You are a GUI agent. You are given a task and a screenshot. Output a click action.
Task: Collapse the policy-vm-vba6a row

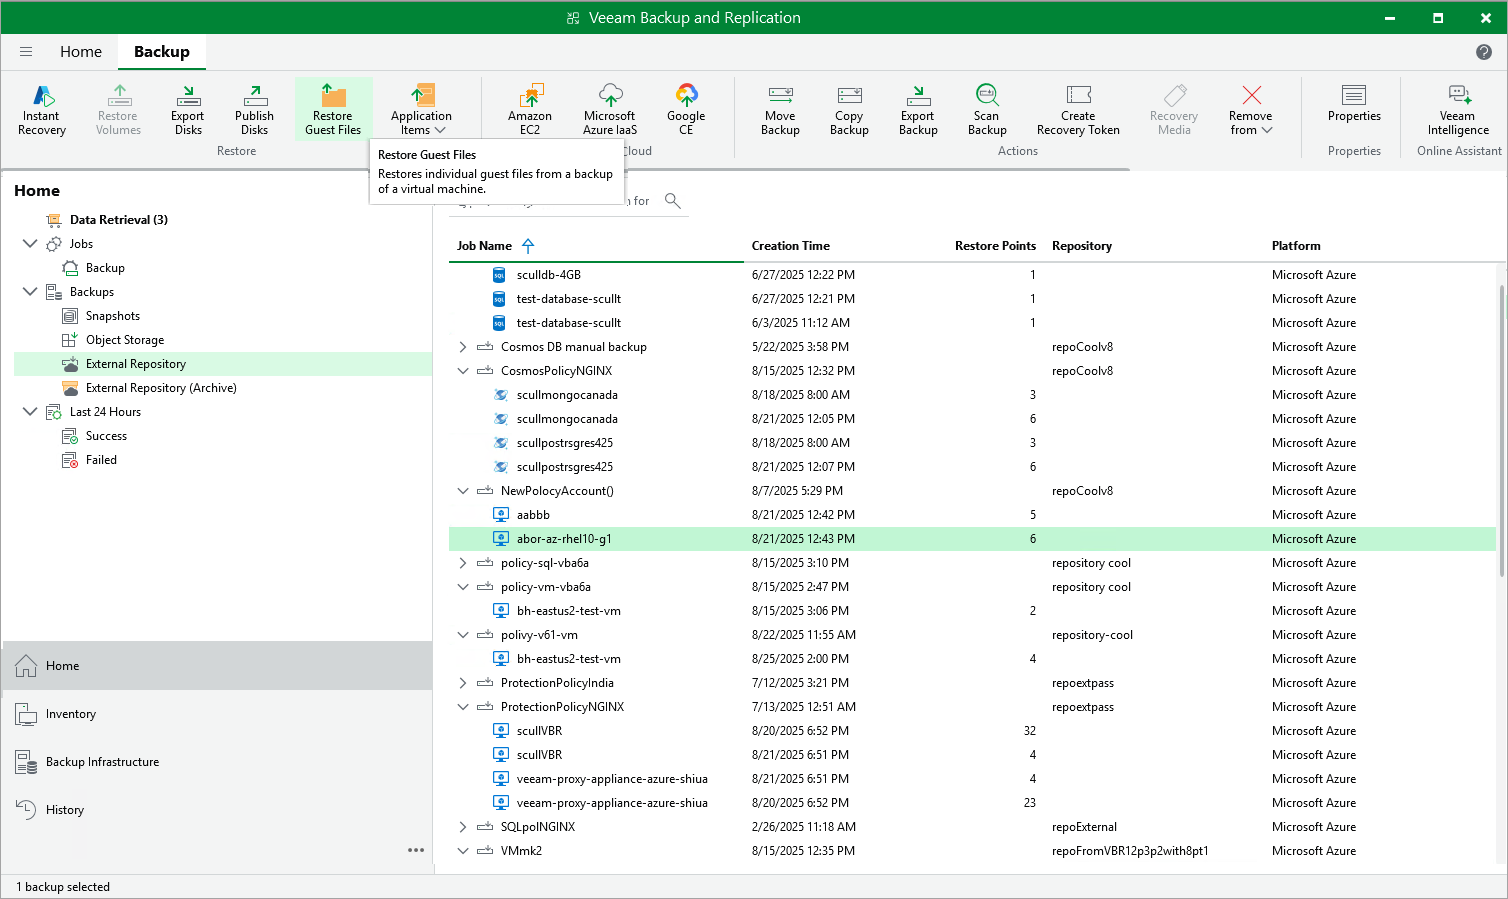click(463, 587)
